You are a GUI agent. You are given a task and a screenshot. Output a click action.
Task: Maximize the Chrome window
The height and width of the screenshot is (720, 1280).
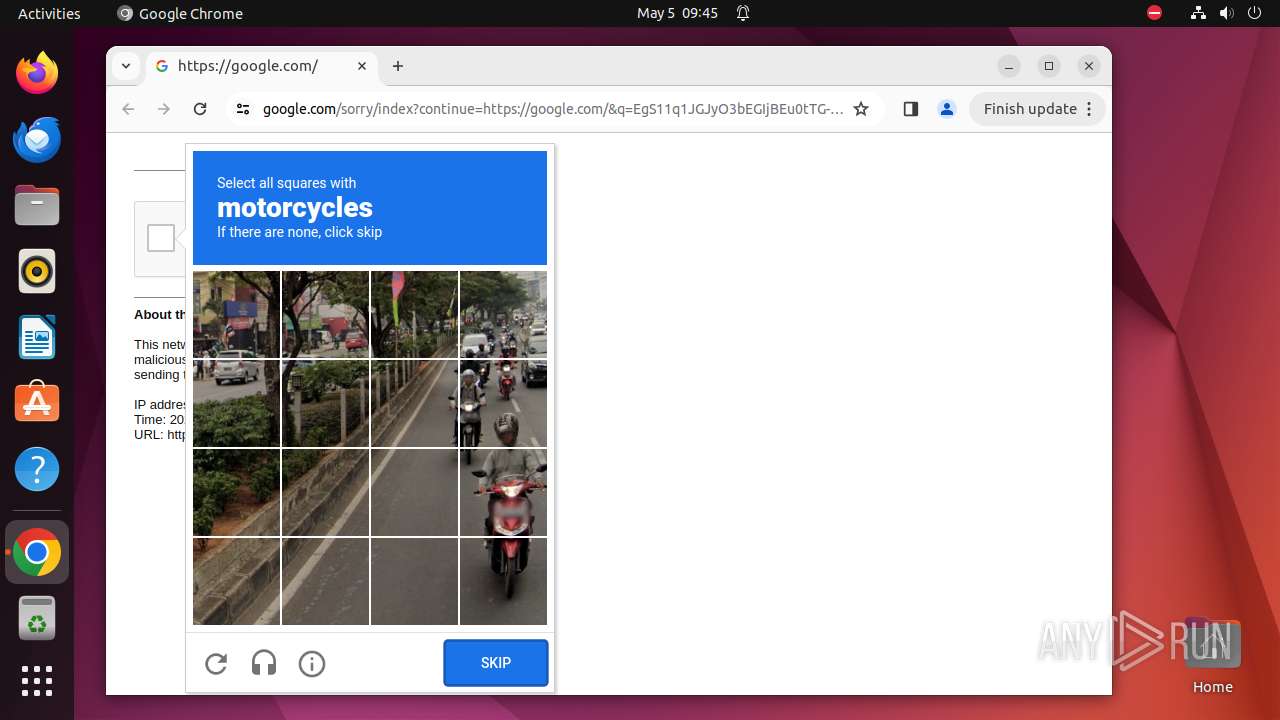(1049, 66)
